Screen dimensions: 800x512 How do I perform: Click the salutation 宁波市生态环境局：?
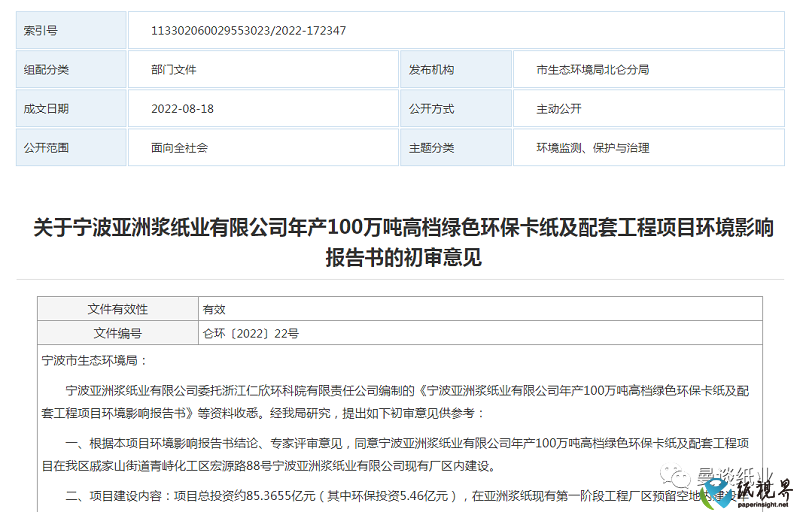95,361
